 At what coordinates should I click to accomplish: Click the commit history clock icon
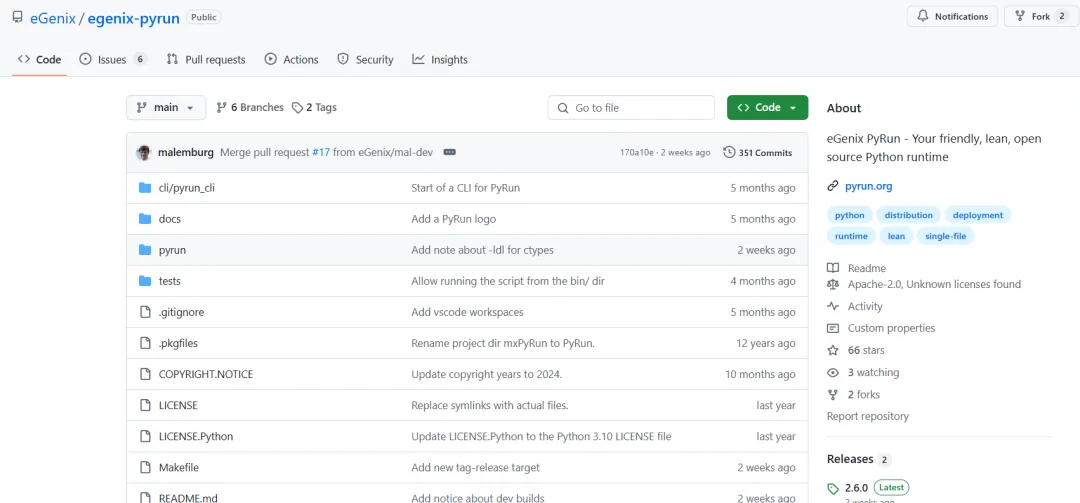pyautogui.click(x=729, y=153)
